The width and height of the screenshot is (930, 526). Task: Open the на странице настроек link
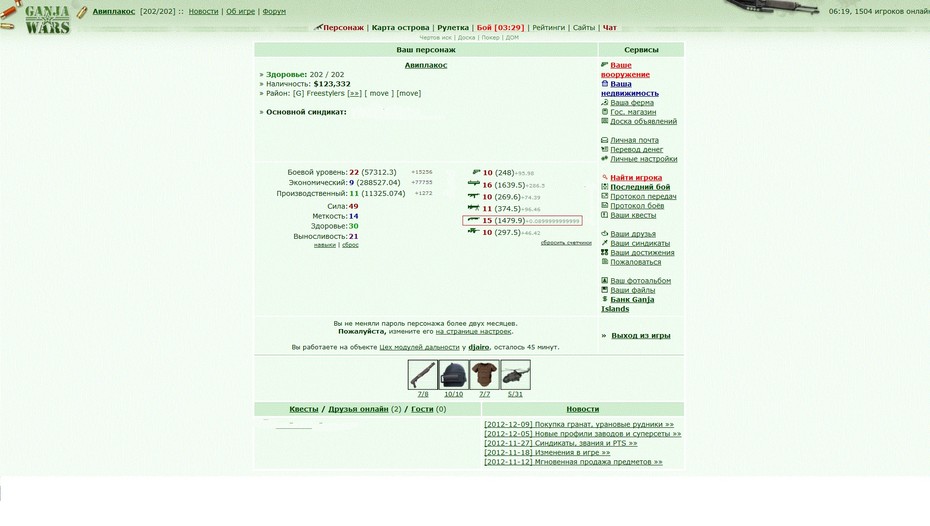(473, 331)
